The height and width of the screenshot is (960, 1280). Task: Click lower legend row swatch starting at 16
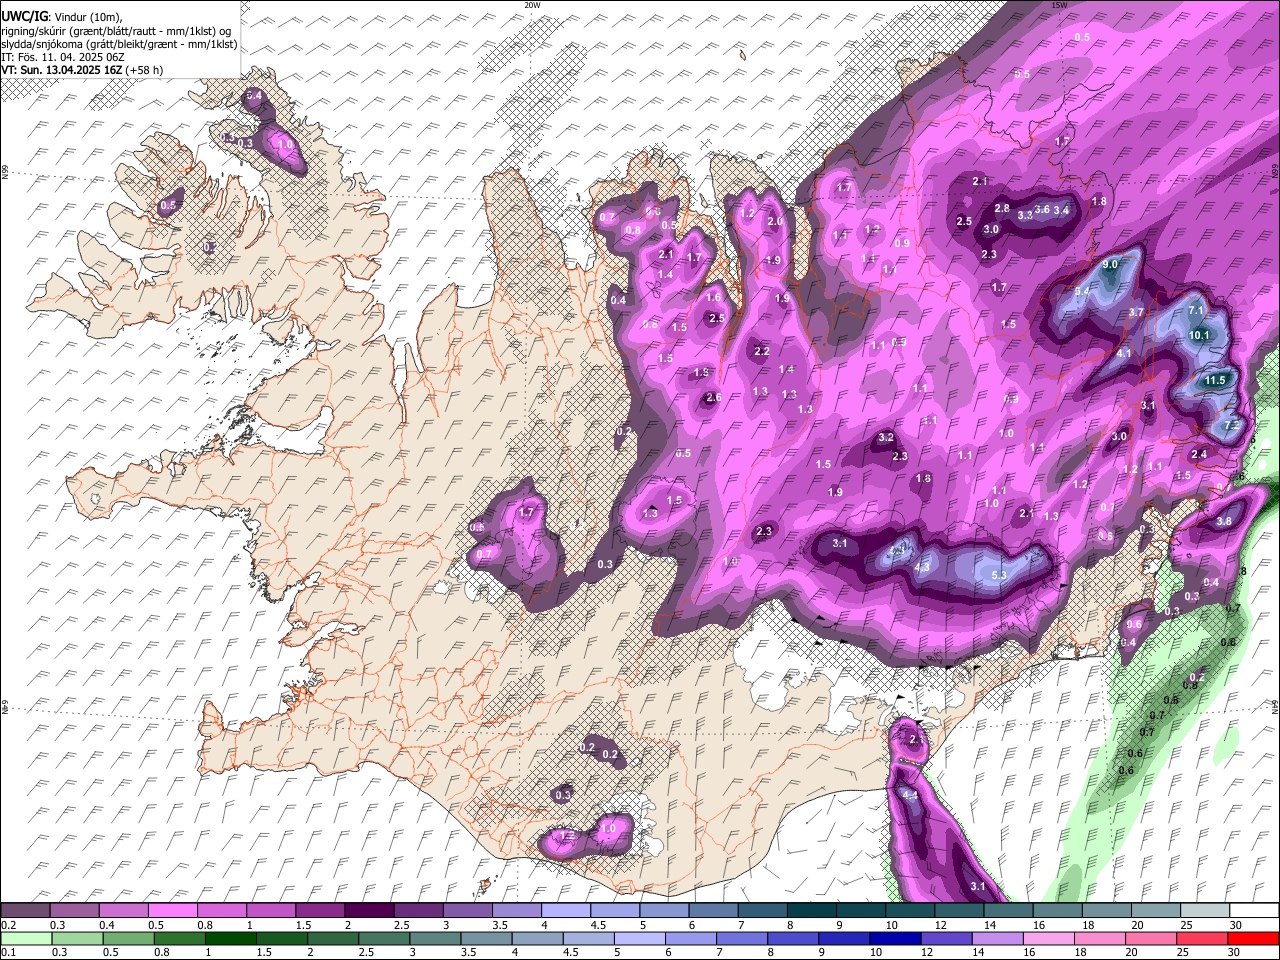[1049, 938]
